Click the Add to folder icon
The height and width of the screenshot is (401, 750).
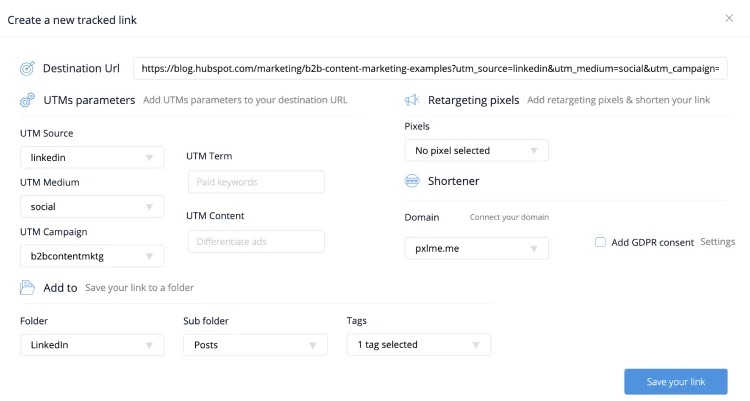(x=27, y=287)
